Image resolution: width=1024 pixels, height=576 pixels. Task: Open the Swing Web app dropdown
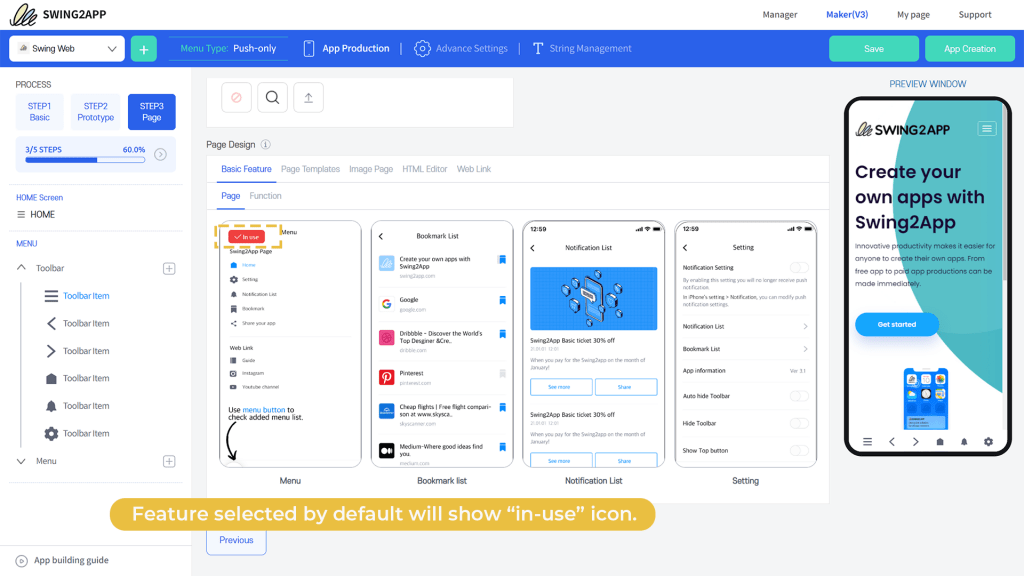pos(67,49)
